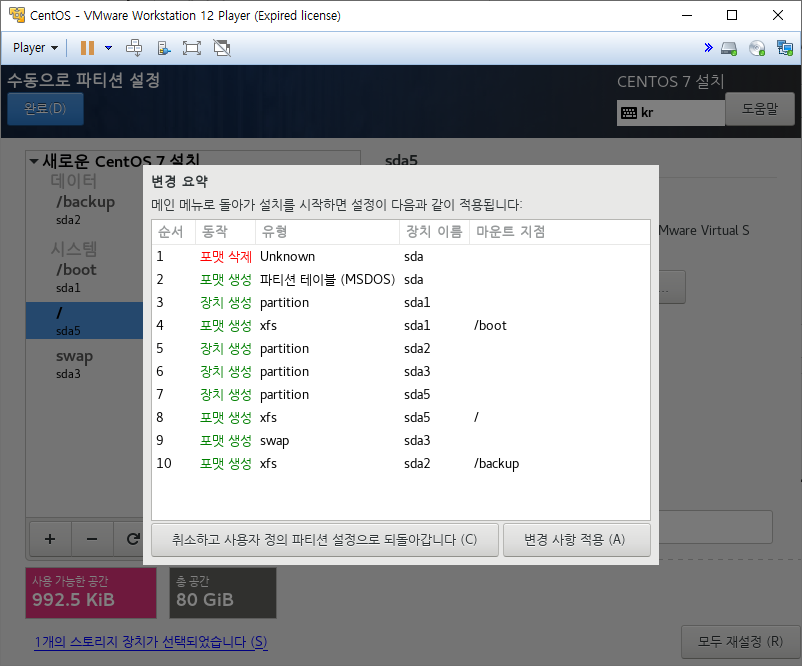Minimize the VMware Player window

[x=687, y=15]
